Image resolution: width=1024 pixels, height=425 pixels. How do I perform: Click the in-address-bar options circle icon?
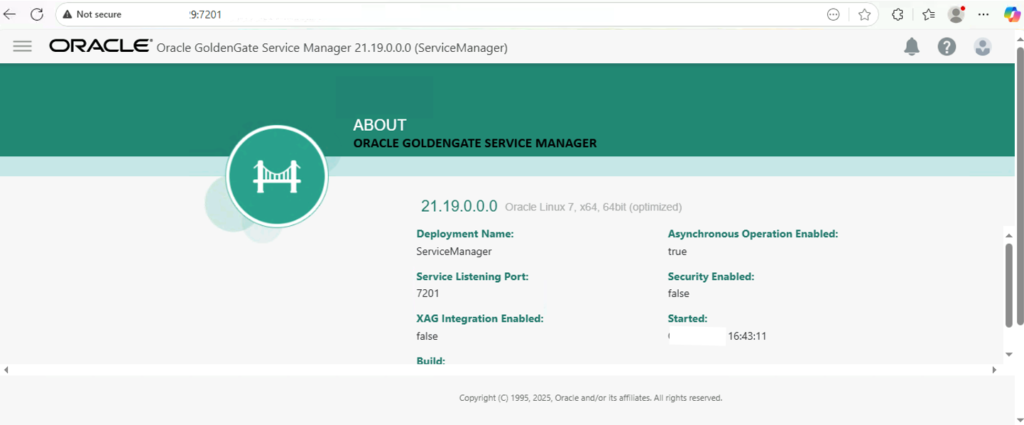pyautogui.click(x=833, y=14)
